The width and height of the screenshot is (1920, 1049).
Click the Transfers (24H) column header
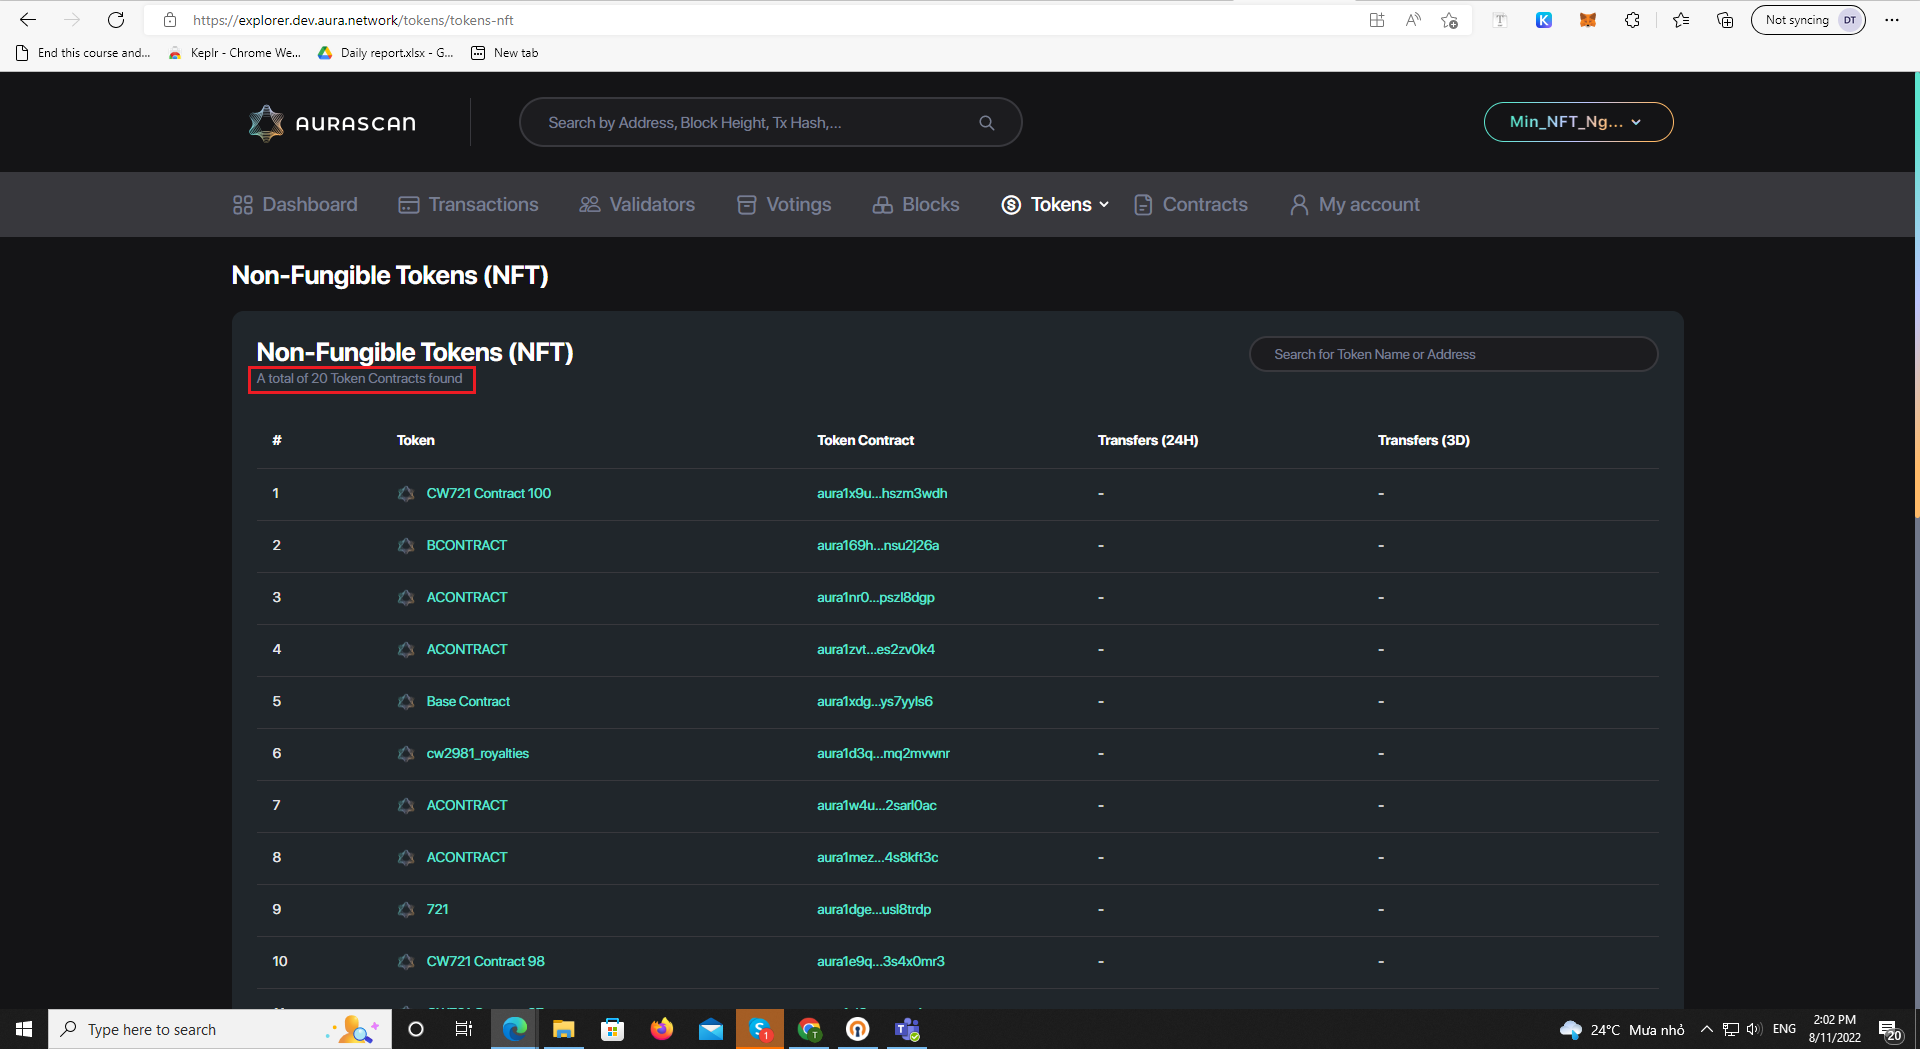pyautogui.click(x=1148, y=441)
